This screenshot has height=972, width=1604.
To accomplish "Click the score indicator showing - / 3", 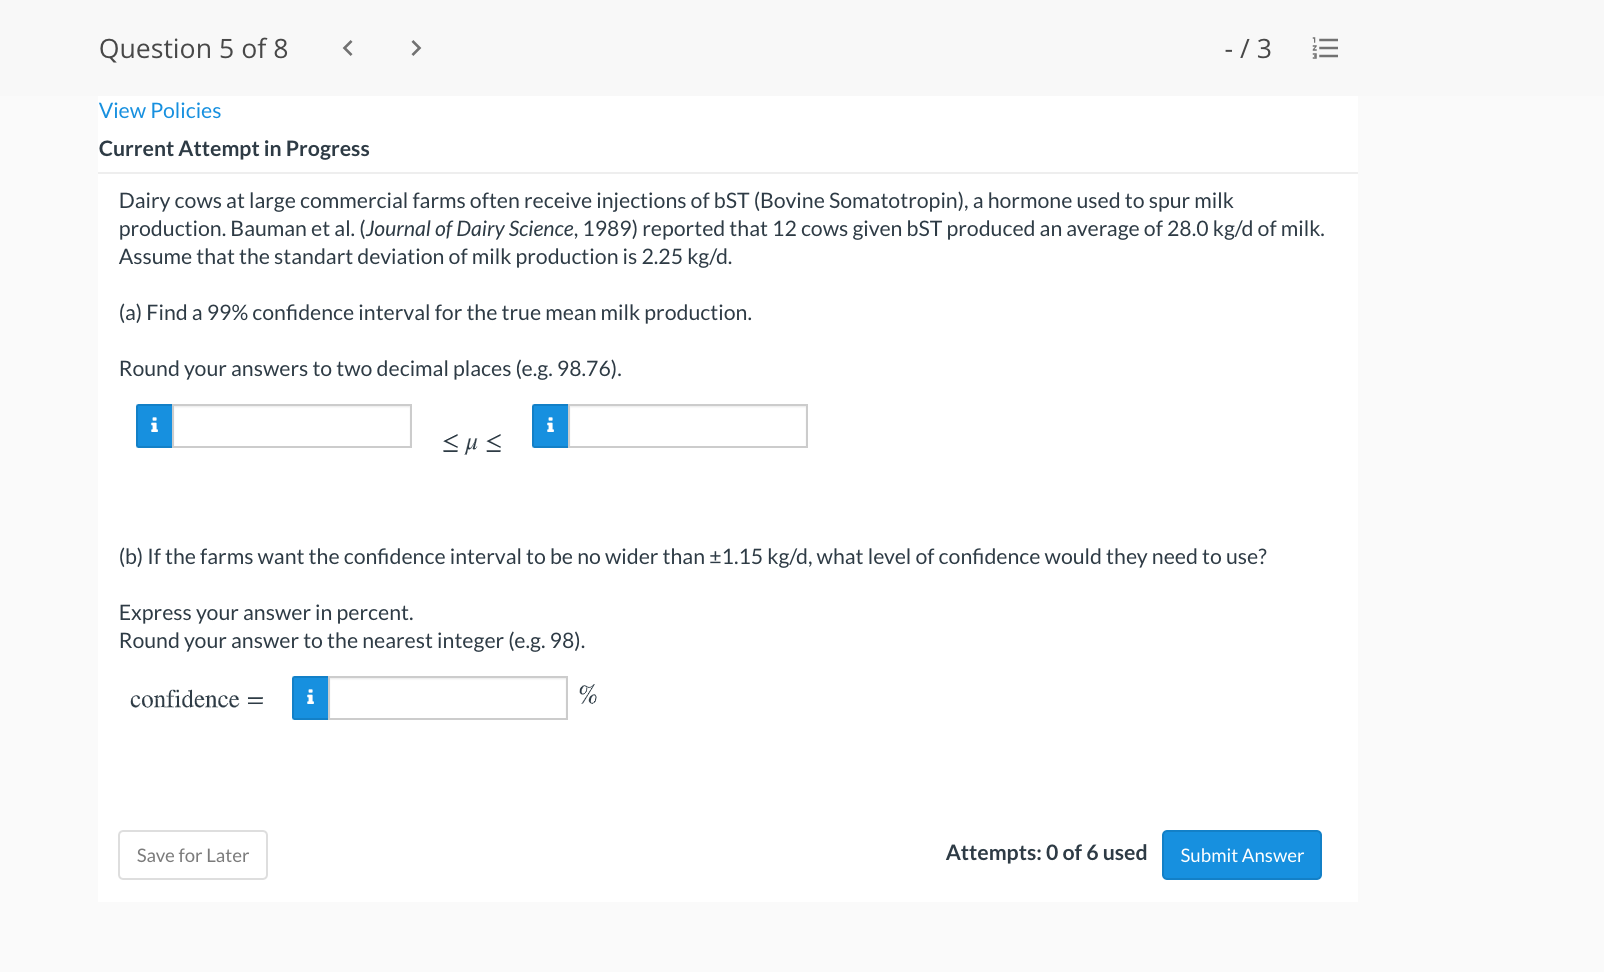I will click(1247, 47).
